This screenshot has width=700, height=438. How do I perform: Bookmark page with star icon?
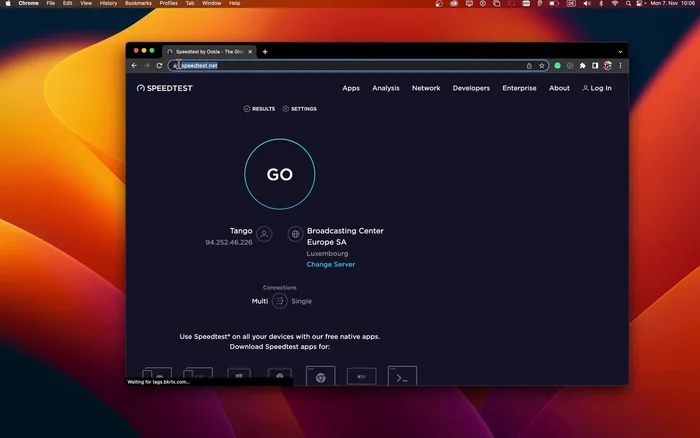(542, 66)
